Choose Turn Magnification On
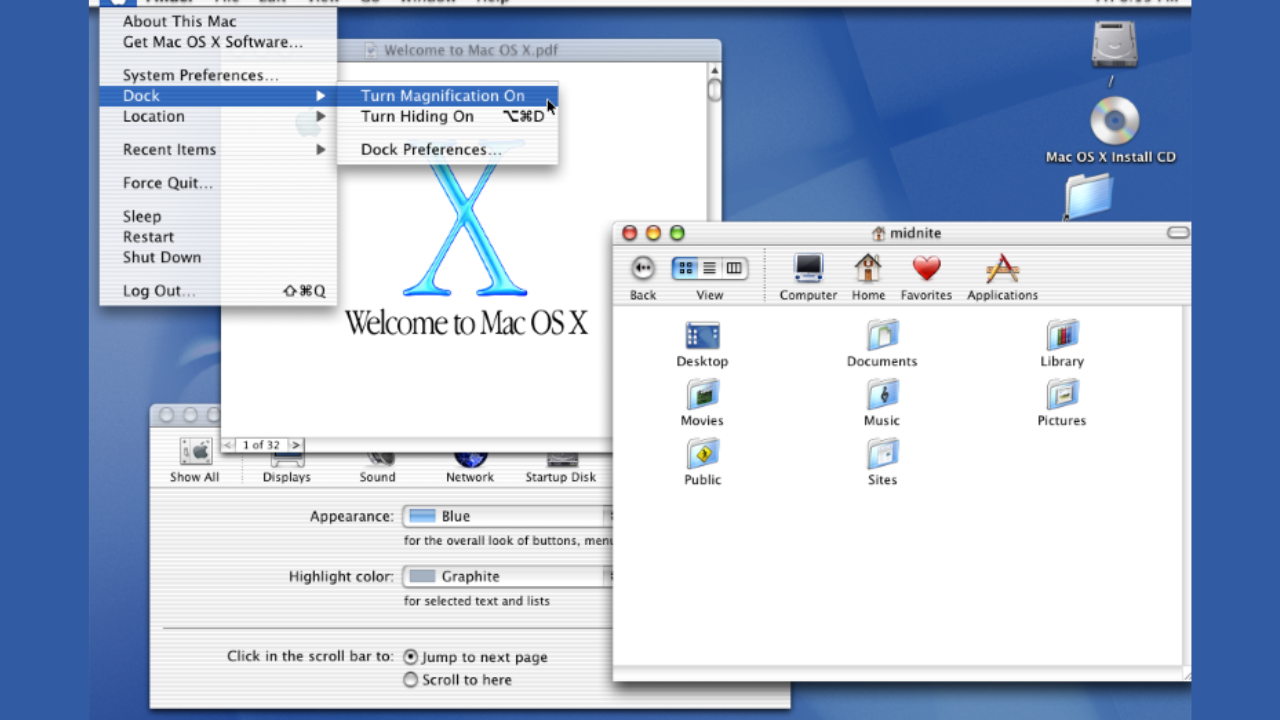The width and height of the screenshot is (1280, 720). click(443, 96)
